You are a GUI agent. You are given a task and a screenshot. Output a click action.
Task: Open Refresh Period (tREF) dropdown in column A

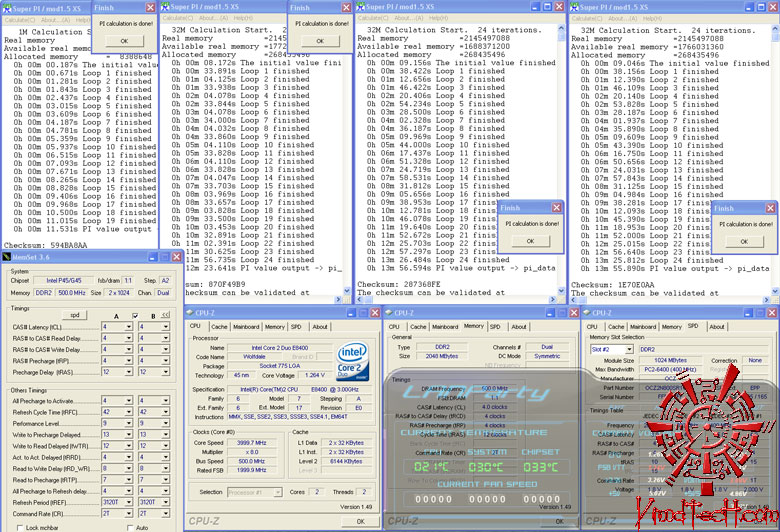pos(129,502)
